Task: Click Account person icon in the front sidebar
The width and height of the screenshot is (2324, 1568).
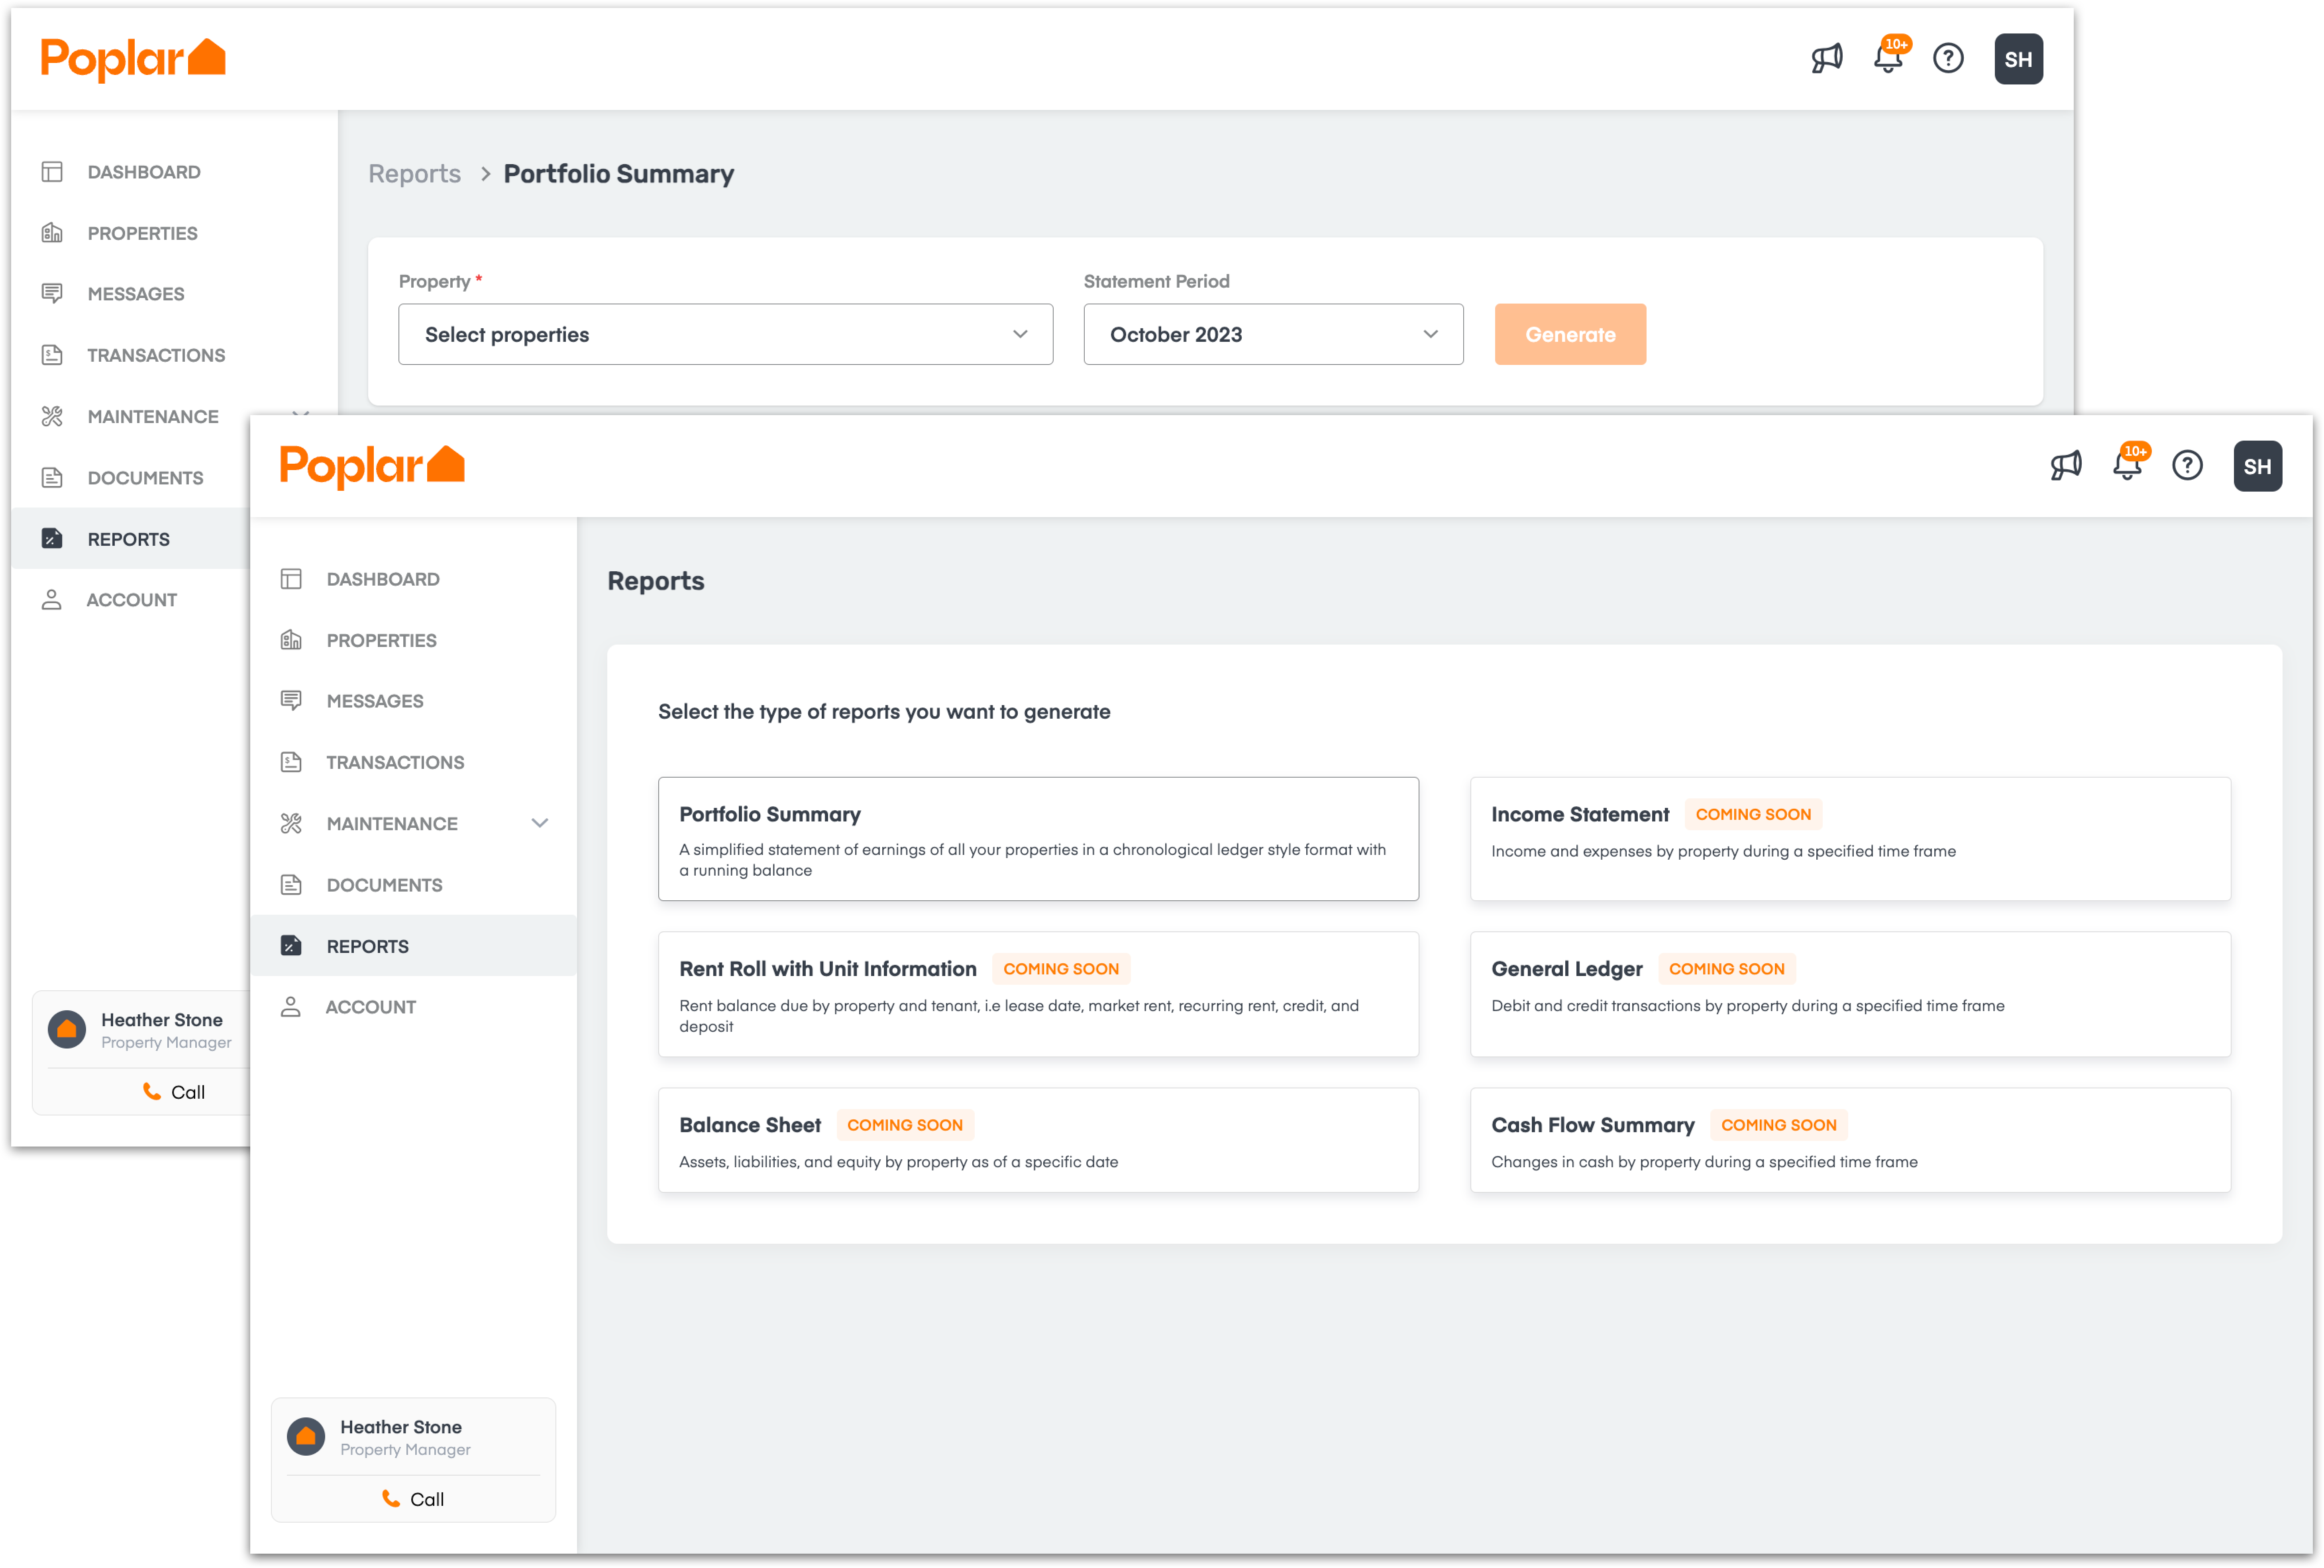Action: [x=291, y=1007]
